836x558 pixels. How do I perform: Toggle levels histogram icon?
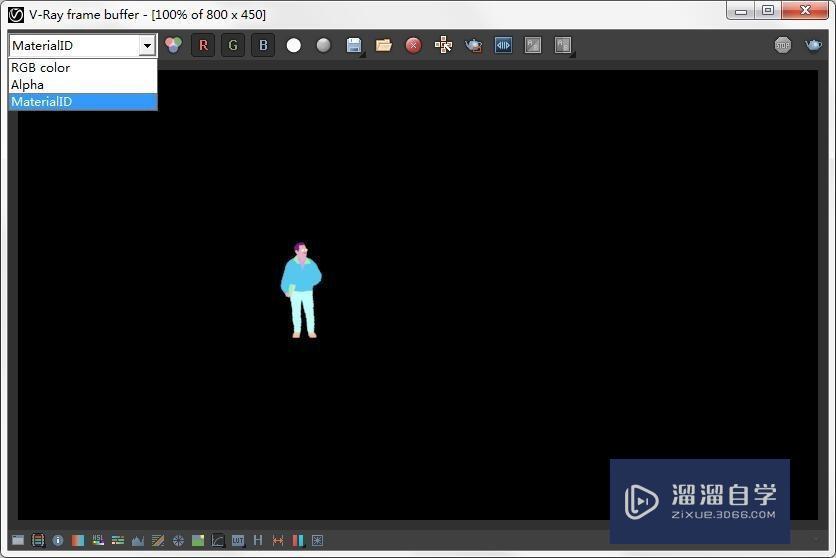[x=138, y=540]
